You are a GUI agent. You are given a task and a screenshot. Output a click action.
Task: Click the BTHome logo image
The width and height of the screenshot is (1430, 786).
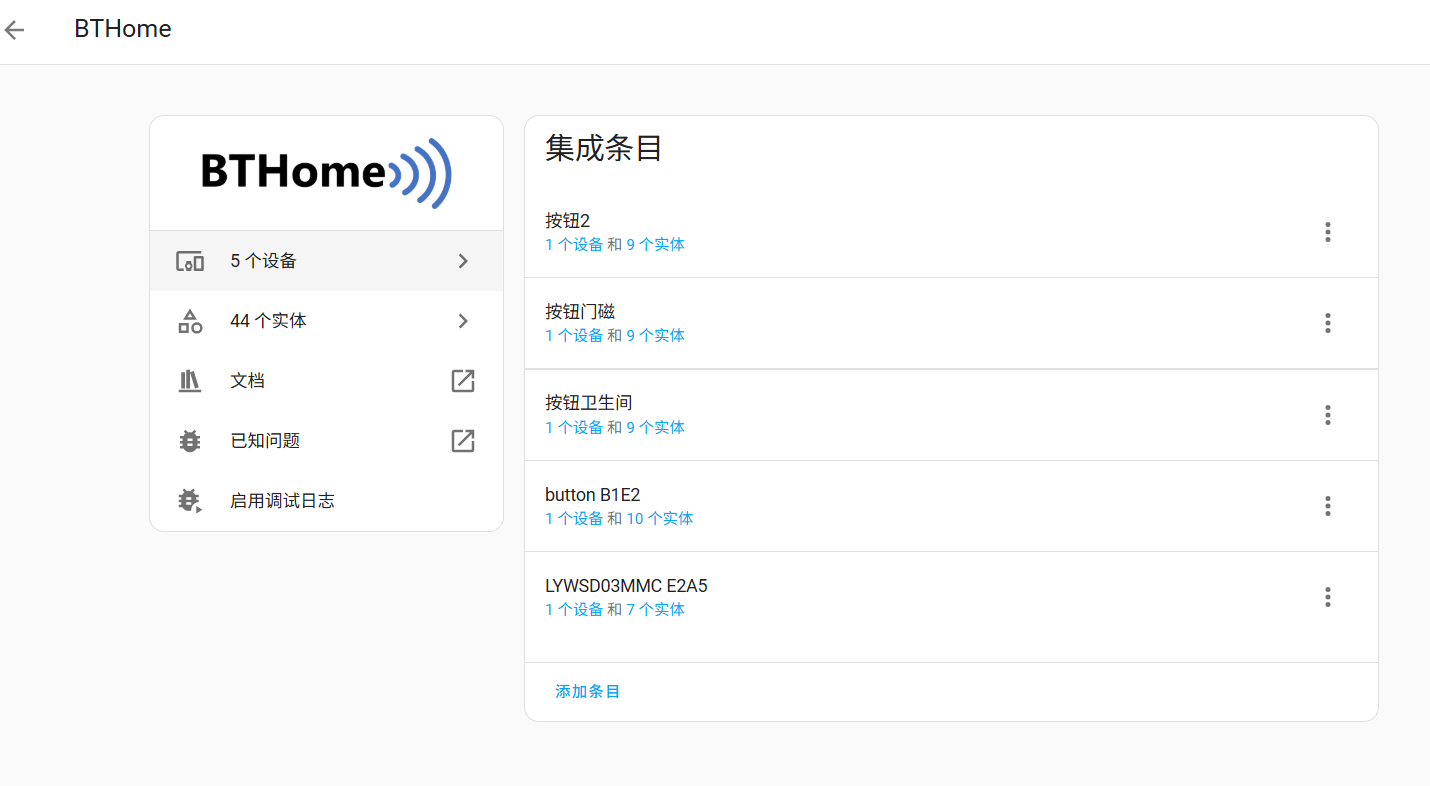pos(327,173)
